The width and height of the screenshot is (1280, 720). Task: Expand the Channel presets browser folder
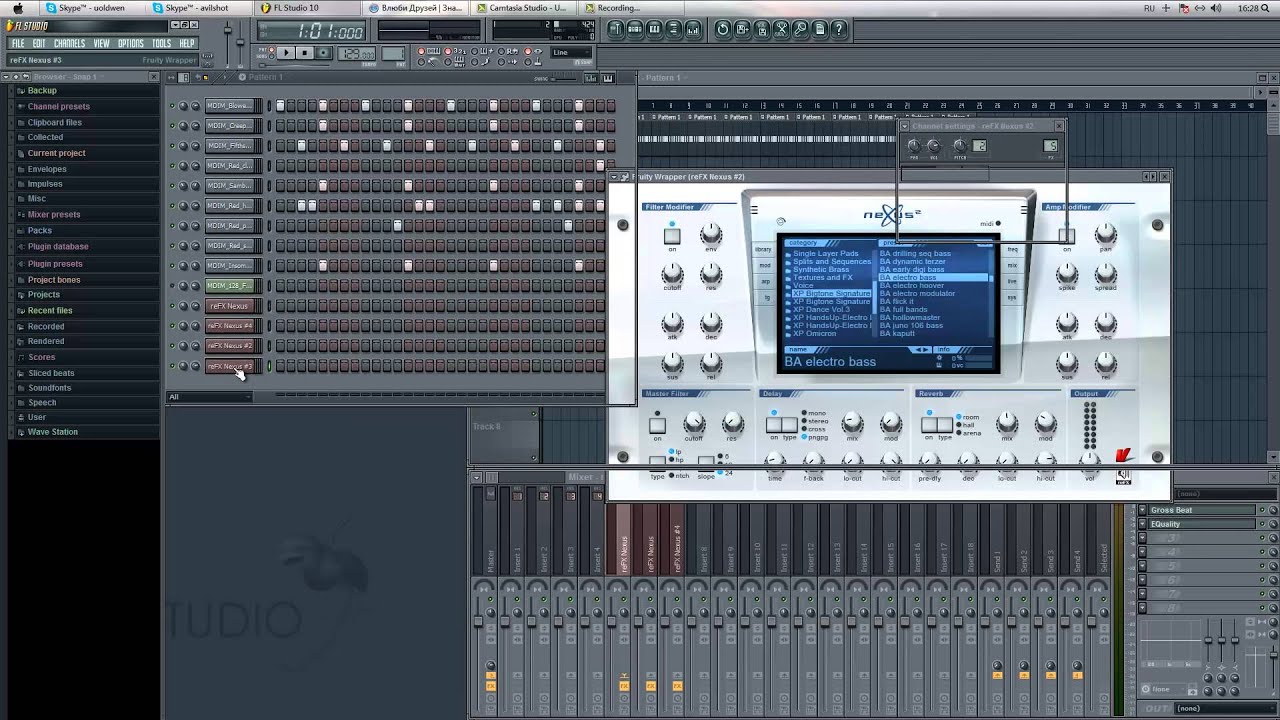click(x=58, y=106)
